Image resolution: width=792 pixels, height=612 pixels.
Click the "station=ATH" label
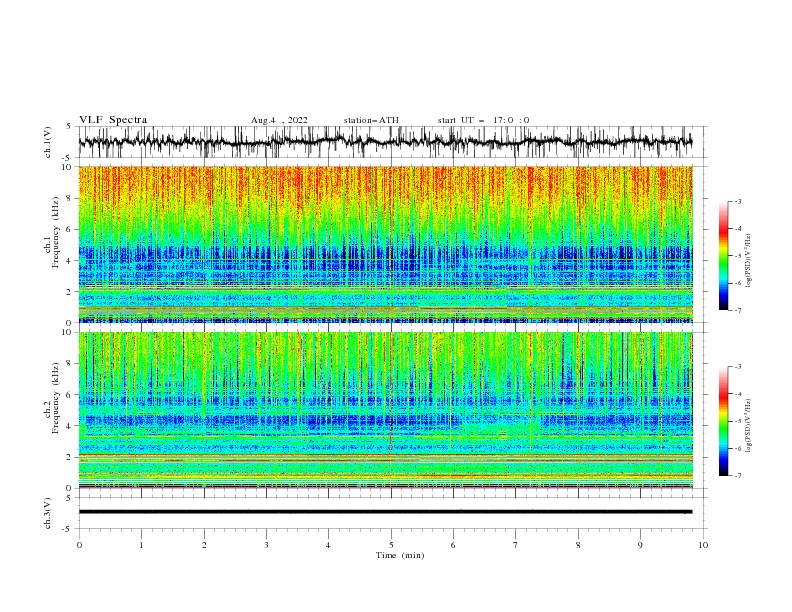[371, 120]
